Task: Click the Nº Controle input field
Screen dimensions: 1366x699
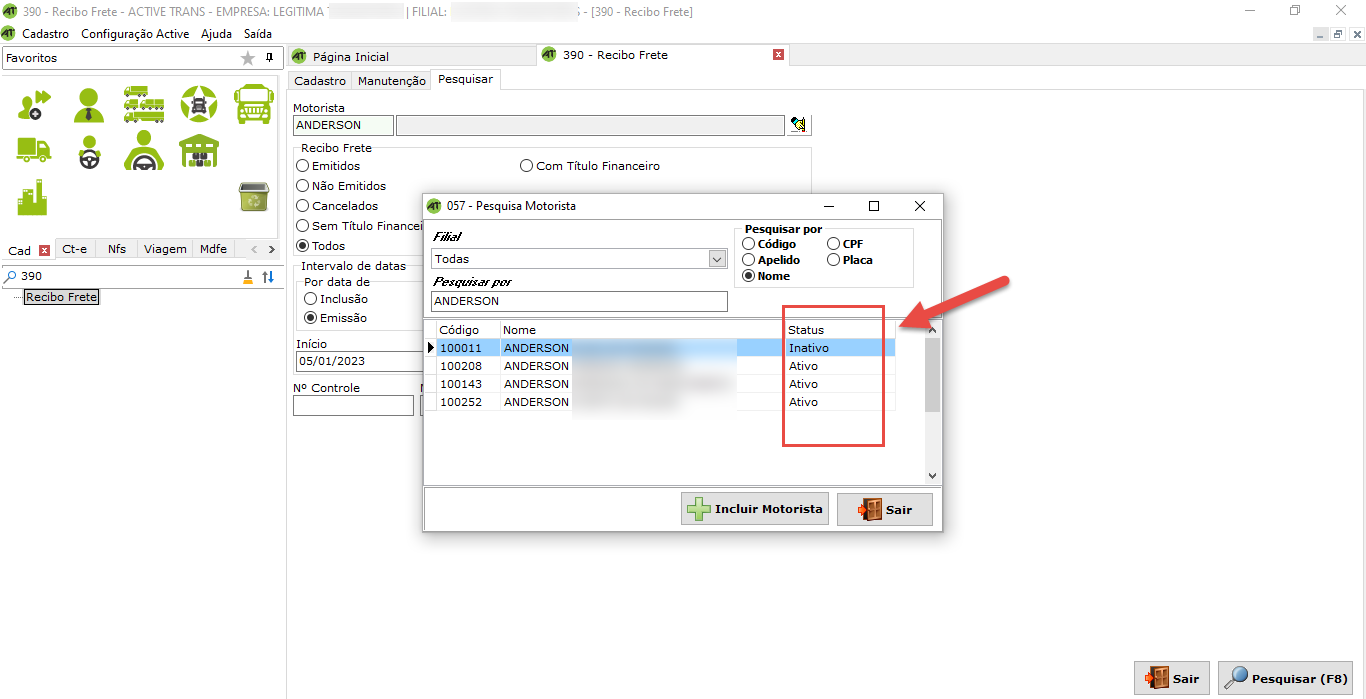Action: click(353, 405)
